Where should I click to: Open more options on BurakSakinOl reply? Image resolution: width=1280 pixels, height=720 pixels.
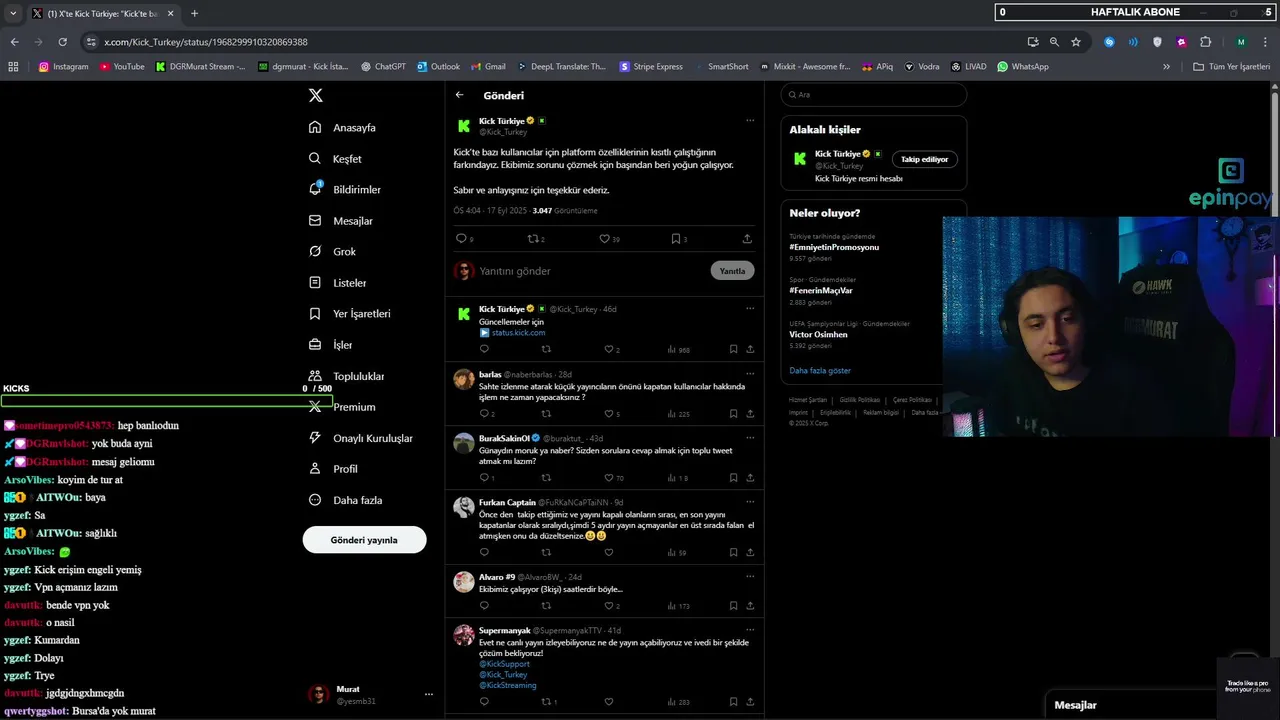[750, 437]
